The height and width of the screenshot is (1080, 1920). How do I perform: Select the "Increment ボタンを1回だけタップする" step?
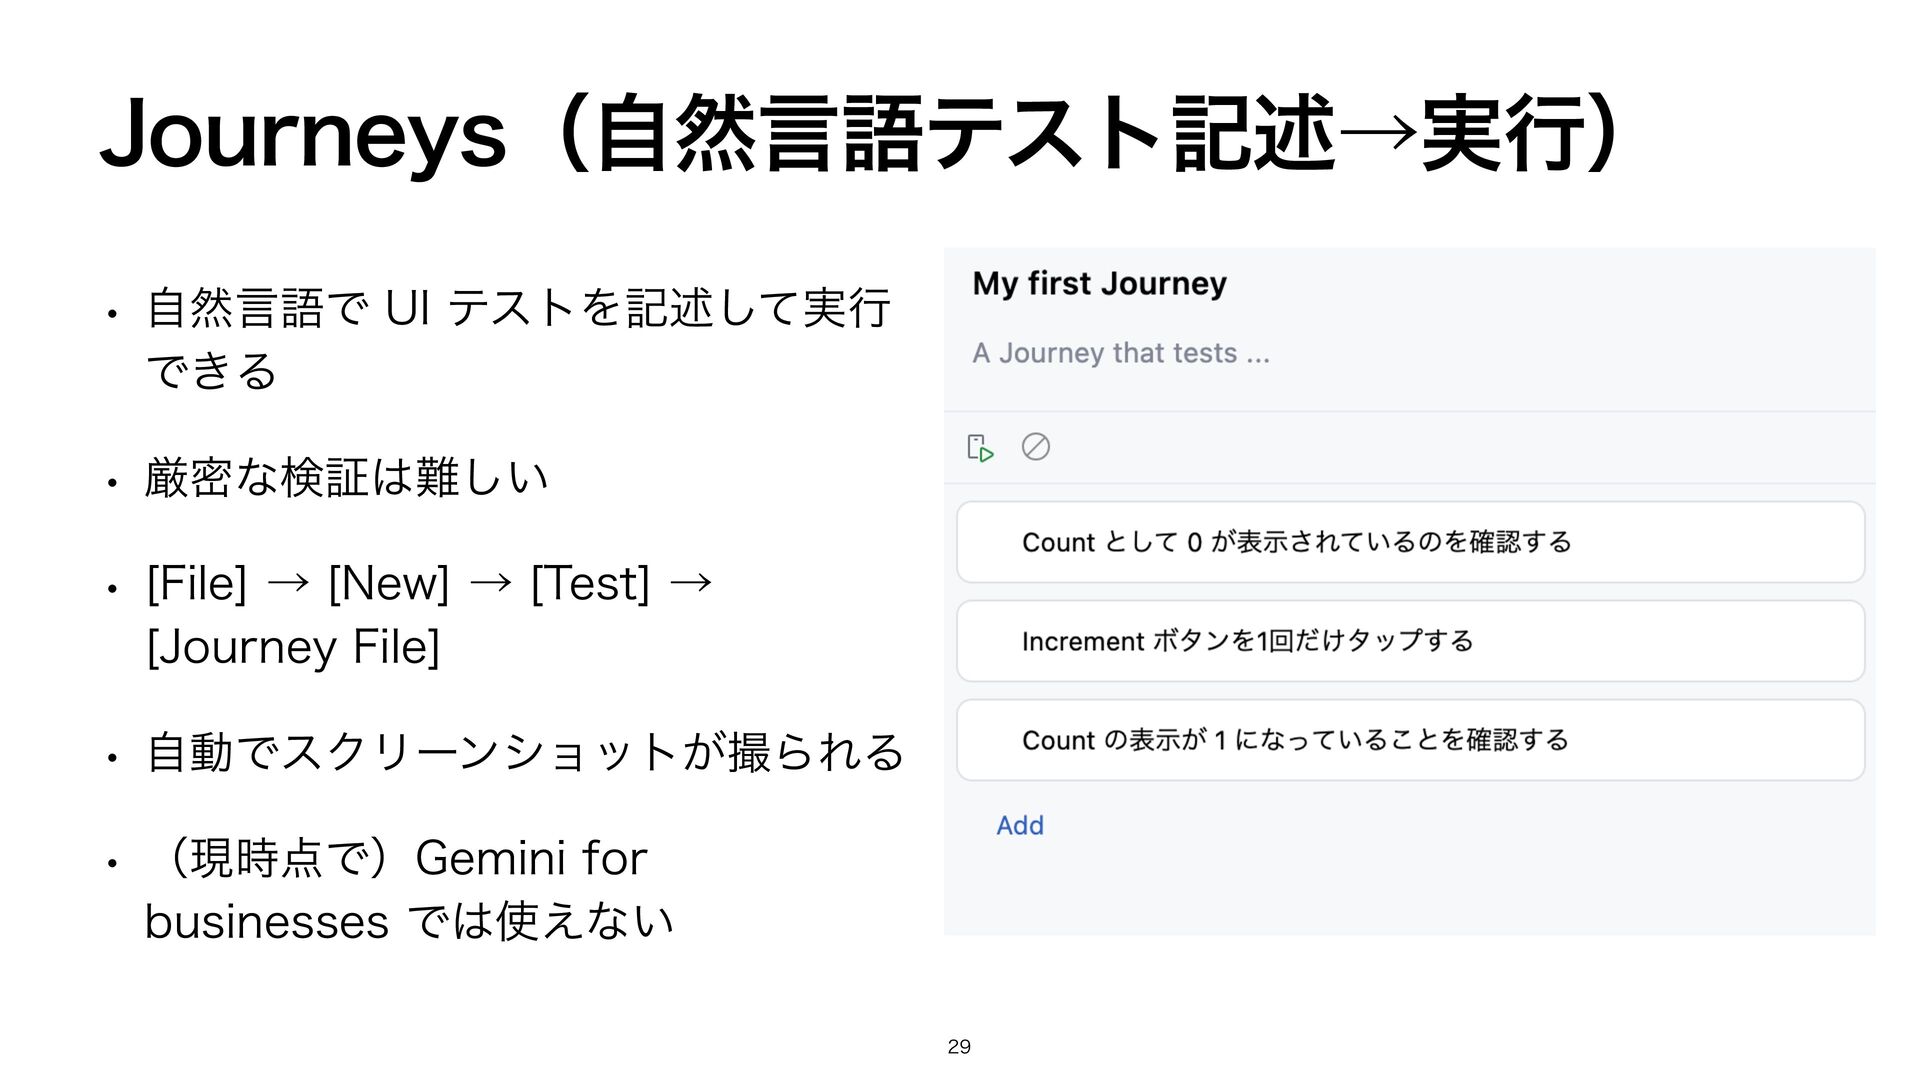[x=1410, y=641]
